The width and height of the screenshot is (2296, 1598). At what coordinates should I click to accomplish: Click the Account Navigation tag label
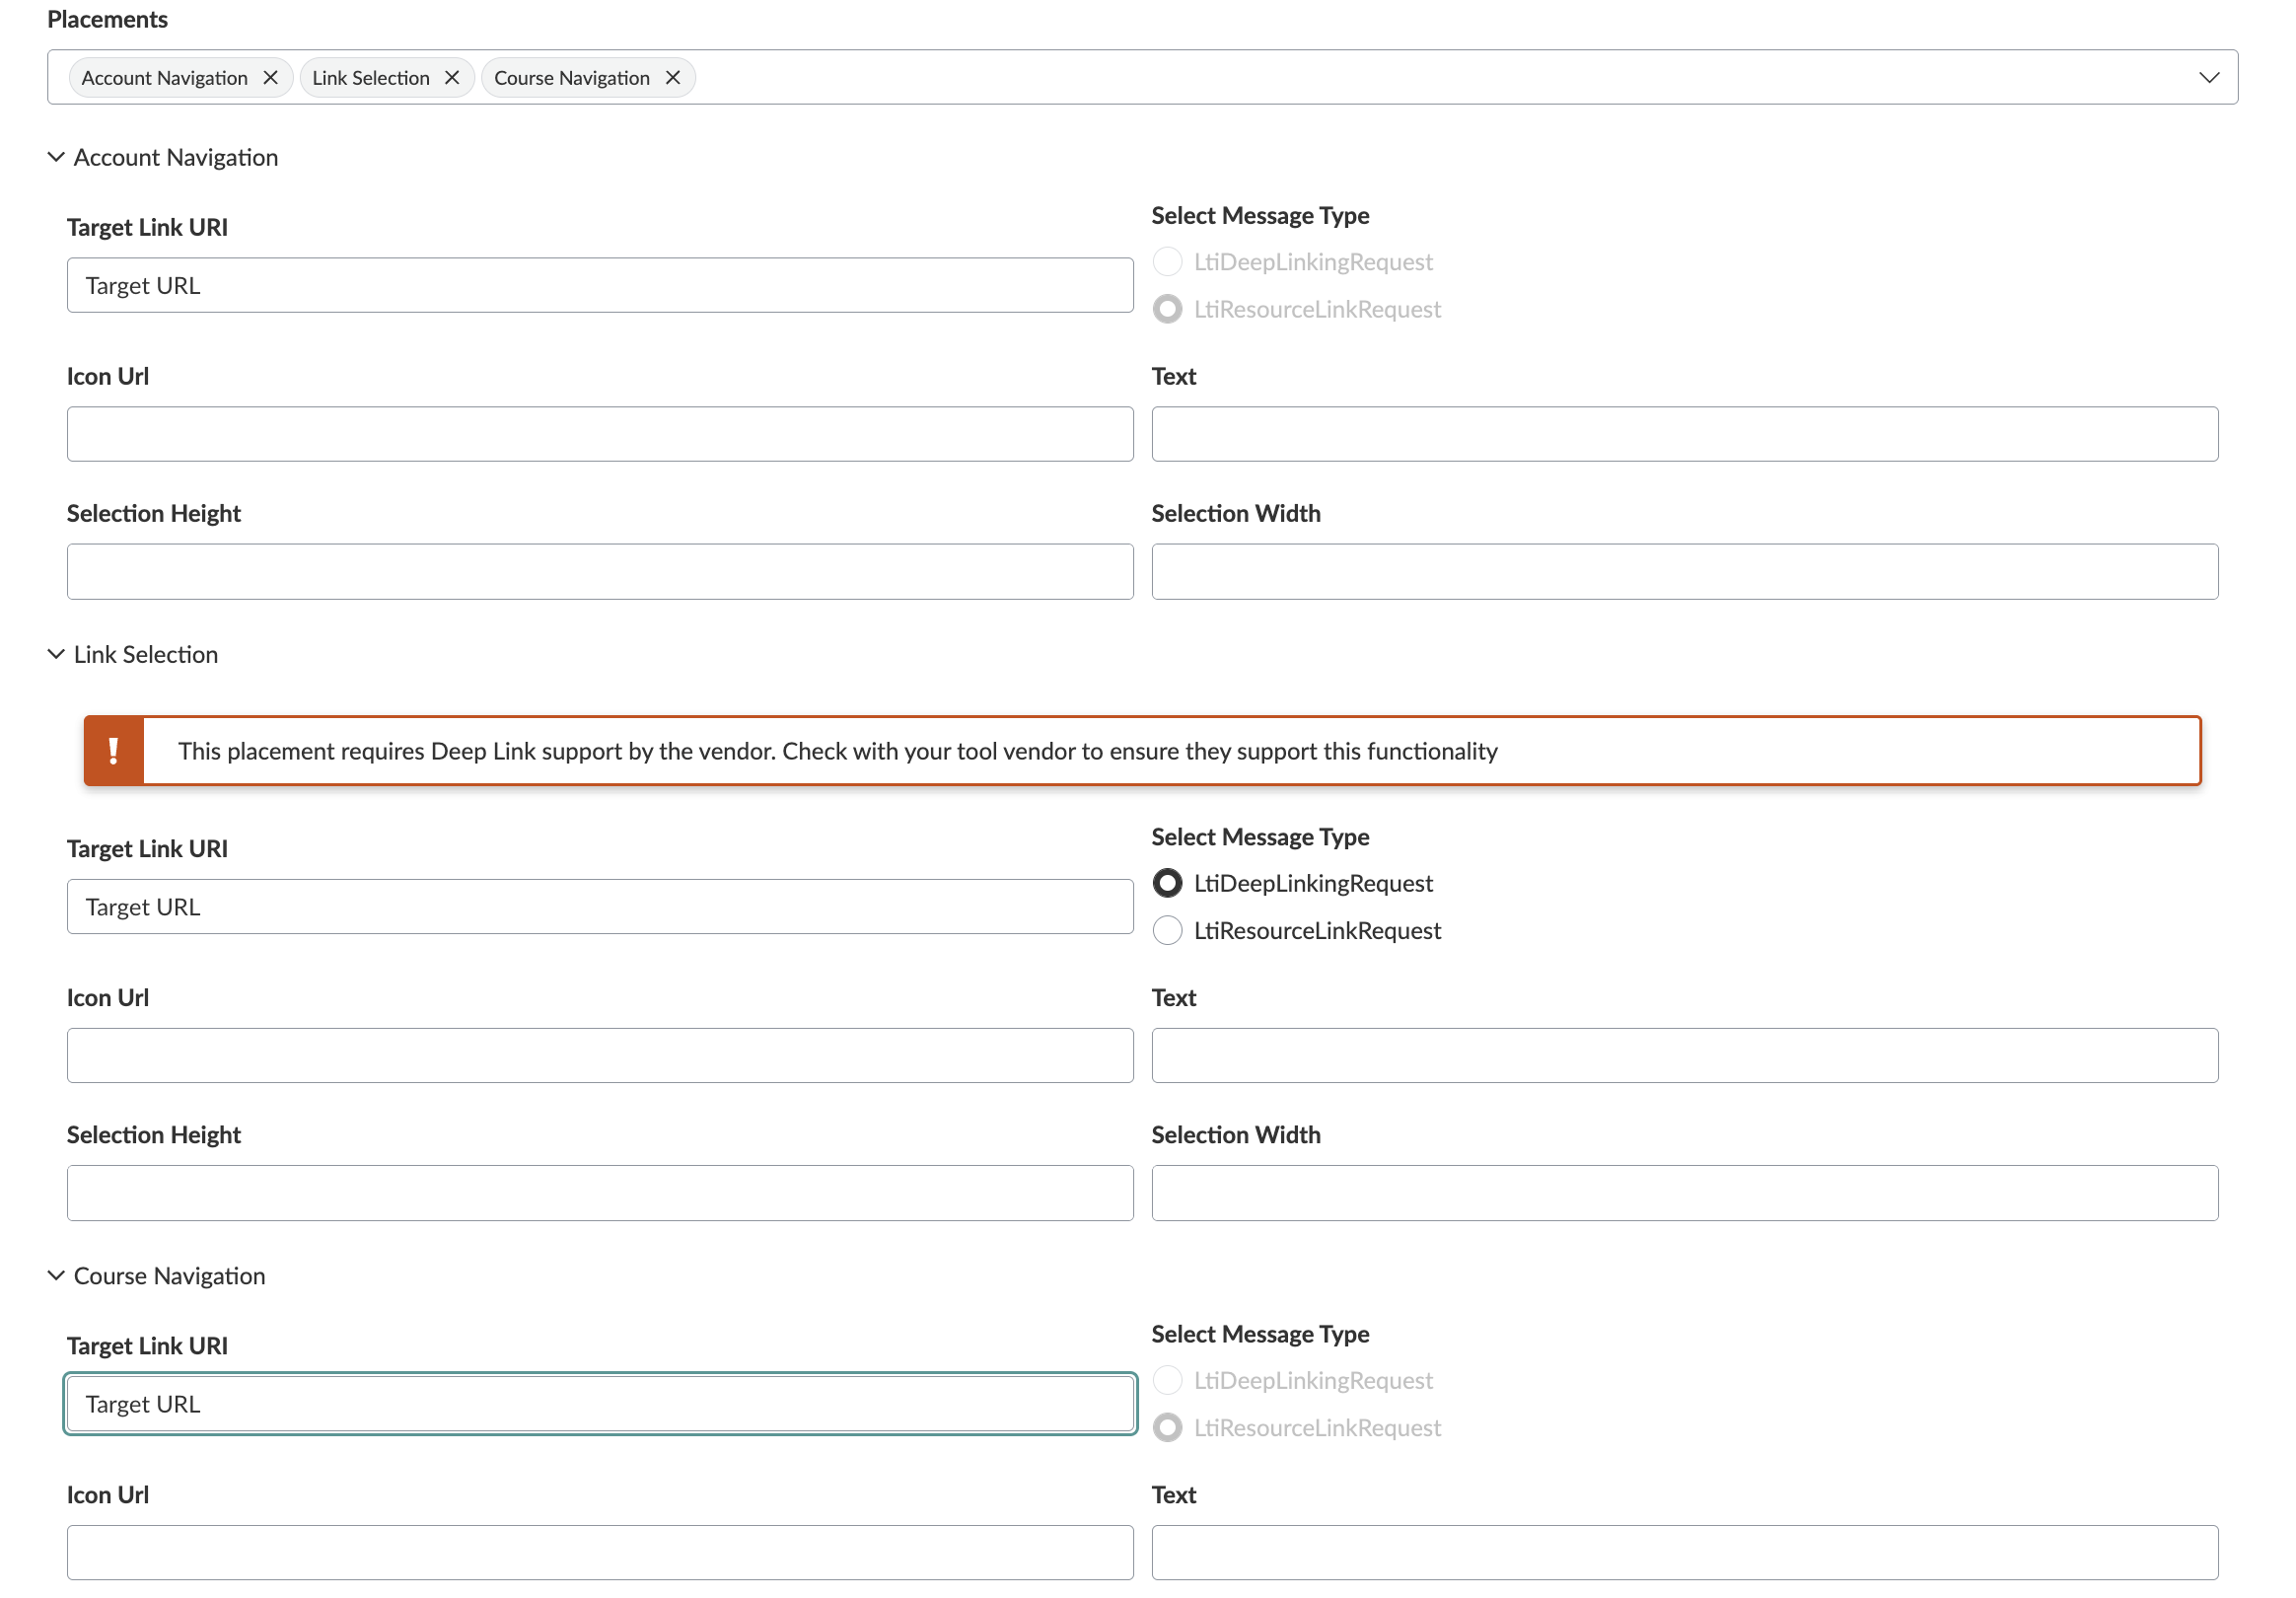point(165,78)
